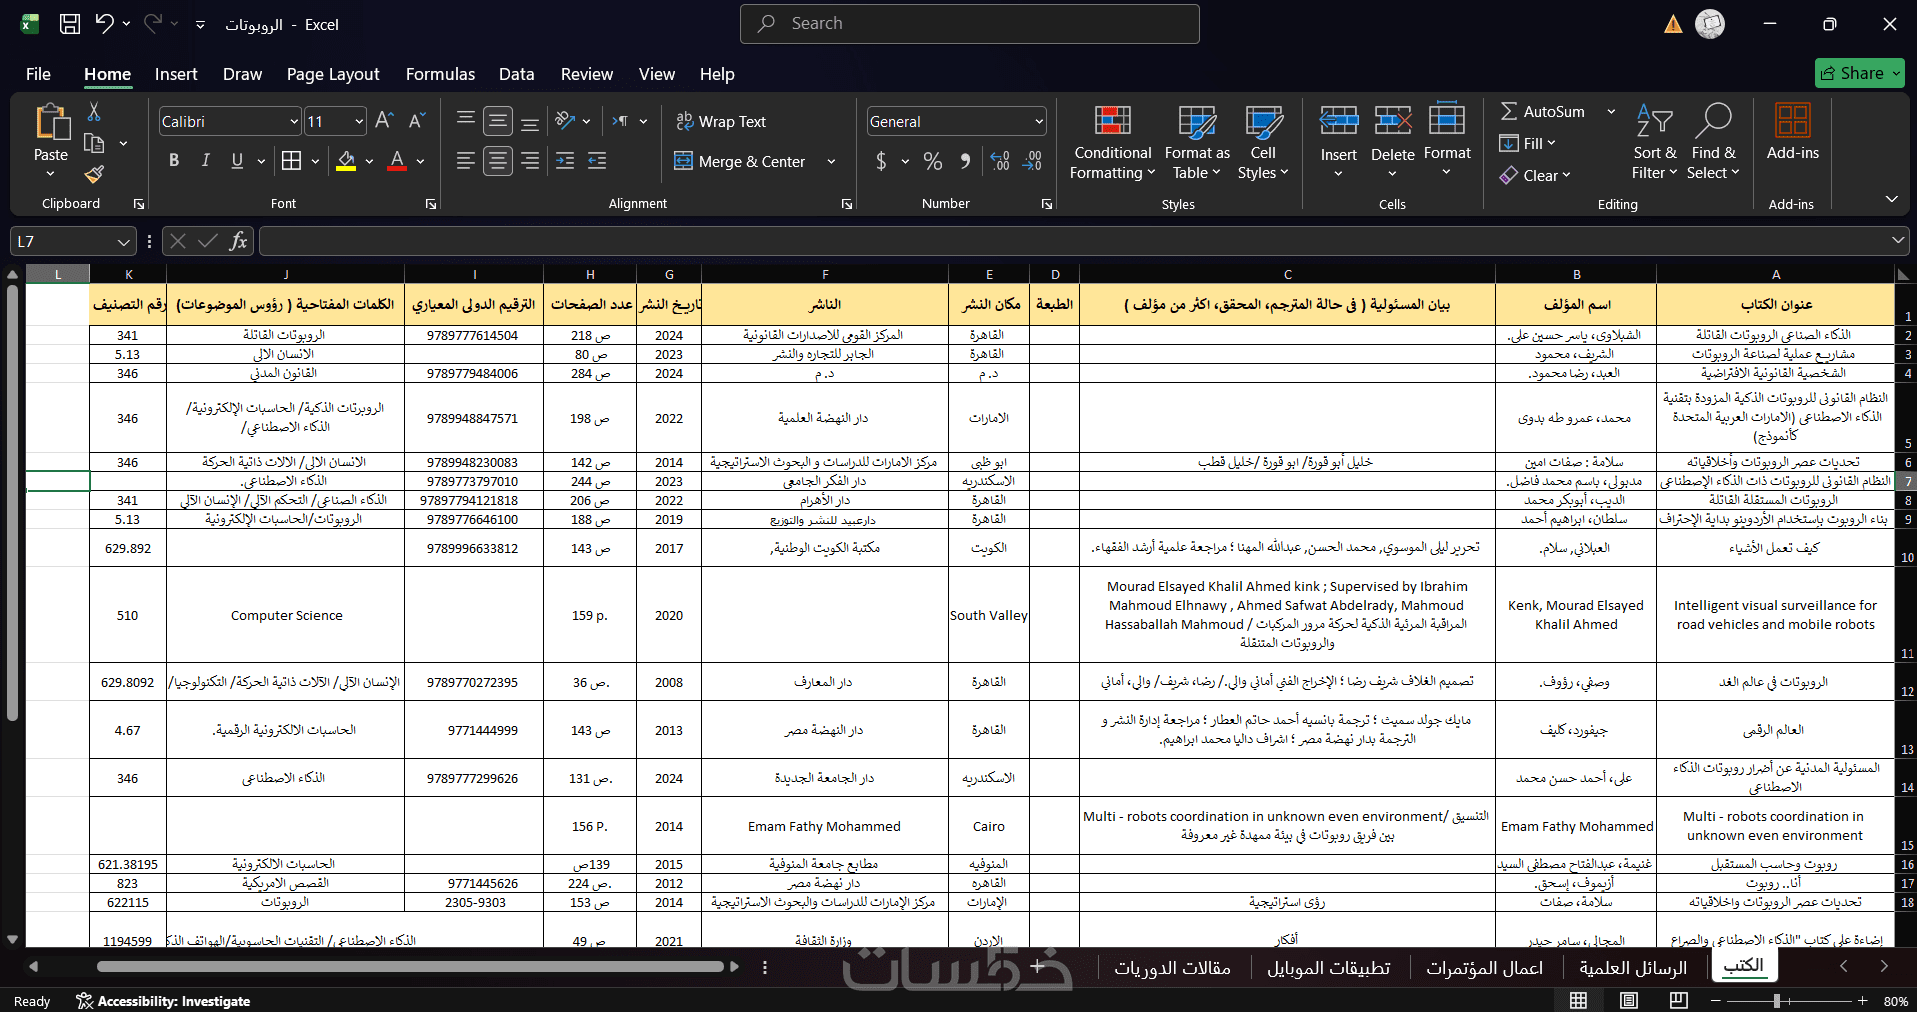Click the Paste clipboard icon
The image size is (1917, 1012).
[x=51, y=121]
